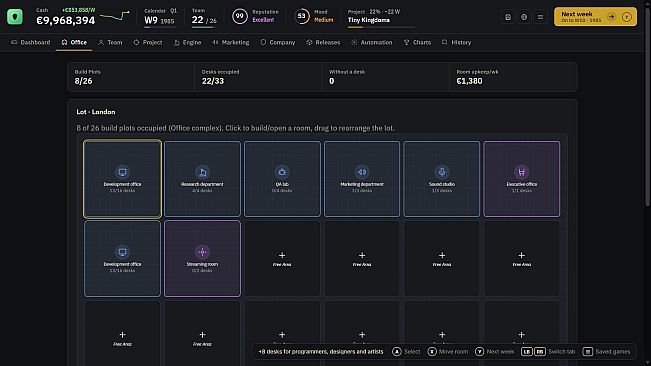Select the Office tab
The image size is (651, 366).
[74, 42]
